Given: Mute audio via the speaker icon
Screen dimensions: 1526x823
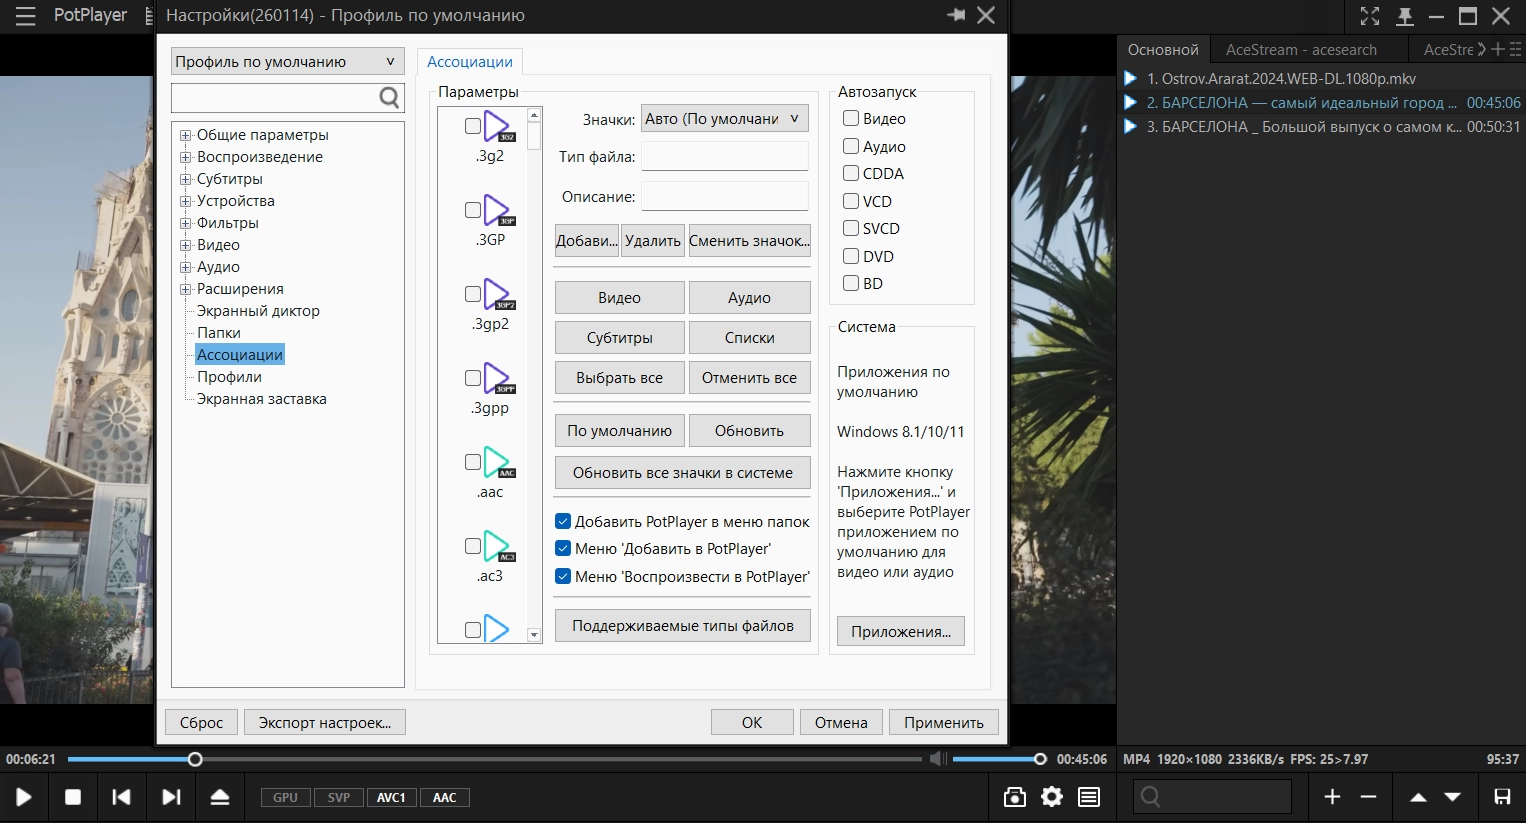Looking at the screenshot, I should coord(937,759).
